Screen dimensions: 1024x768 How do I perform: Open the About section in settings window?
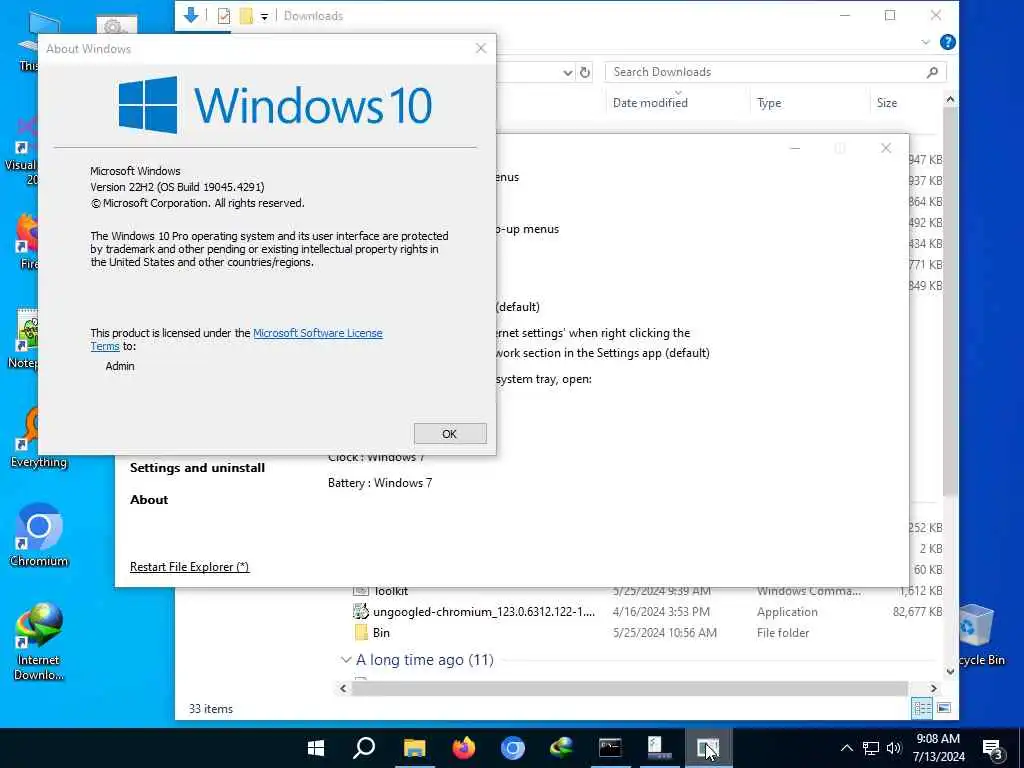pyautogui.click(x=149, y=500)
